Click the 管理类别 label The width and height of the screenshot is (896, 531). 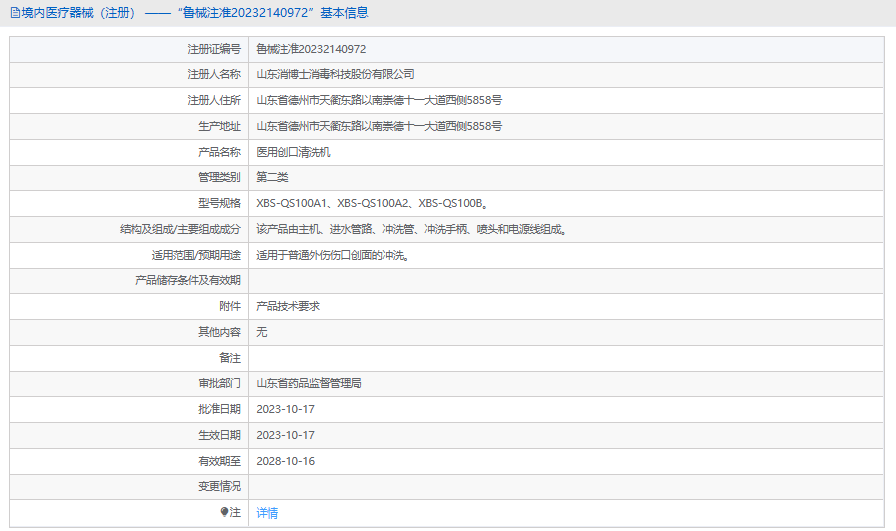(x=219, y=177)
